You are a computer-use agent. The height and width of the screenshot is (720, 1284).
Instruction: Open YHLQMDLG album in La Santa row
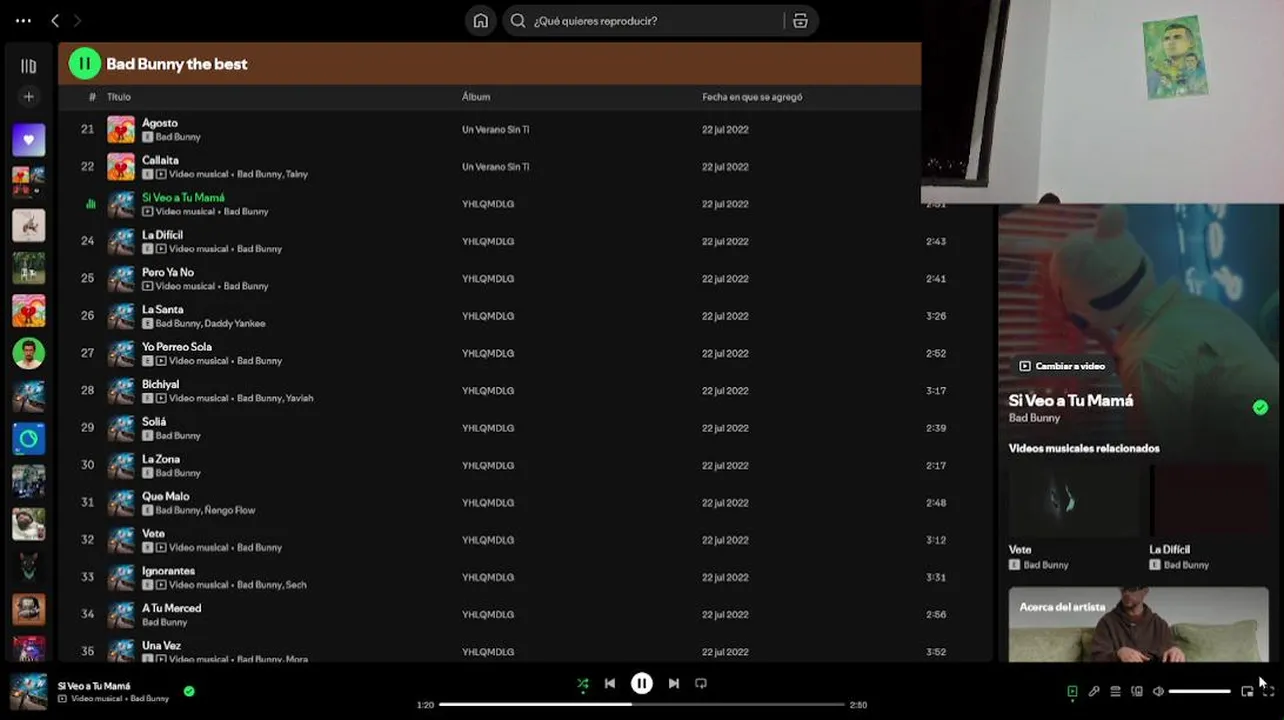coord(488,316)
